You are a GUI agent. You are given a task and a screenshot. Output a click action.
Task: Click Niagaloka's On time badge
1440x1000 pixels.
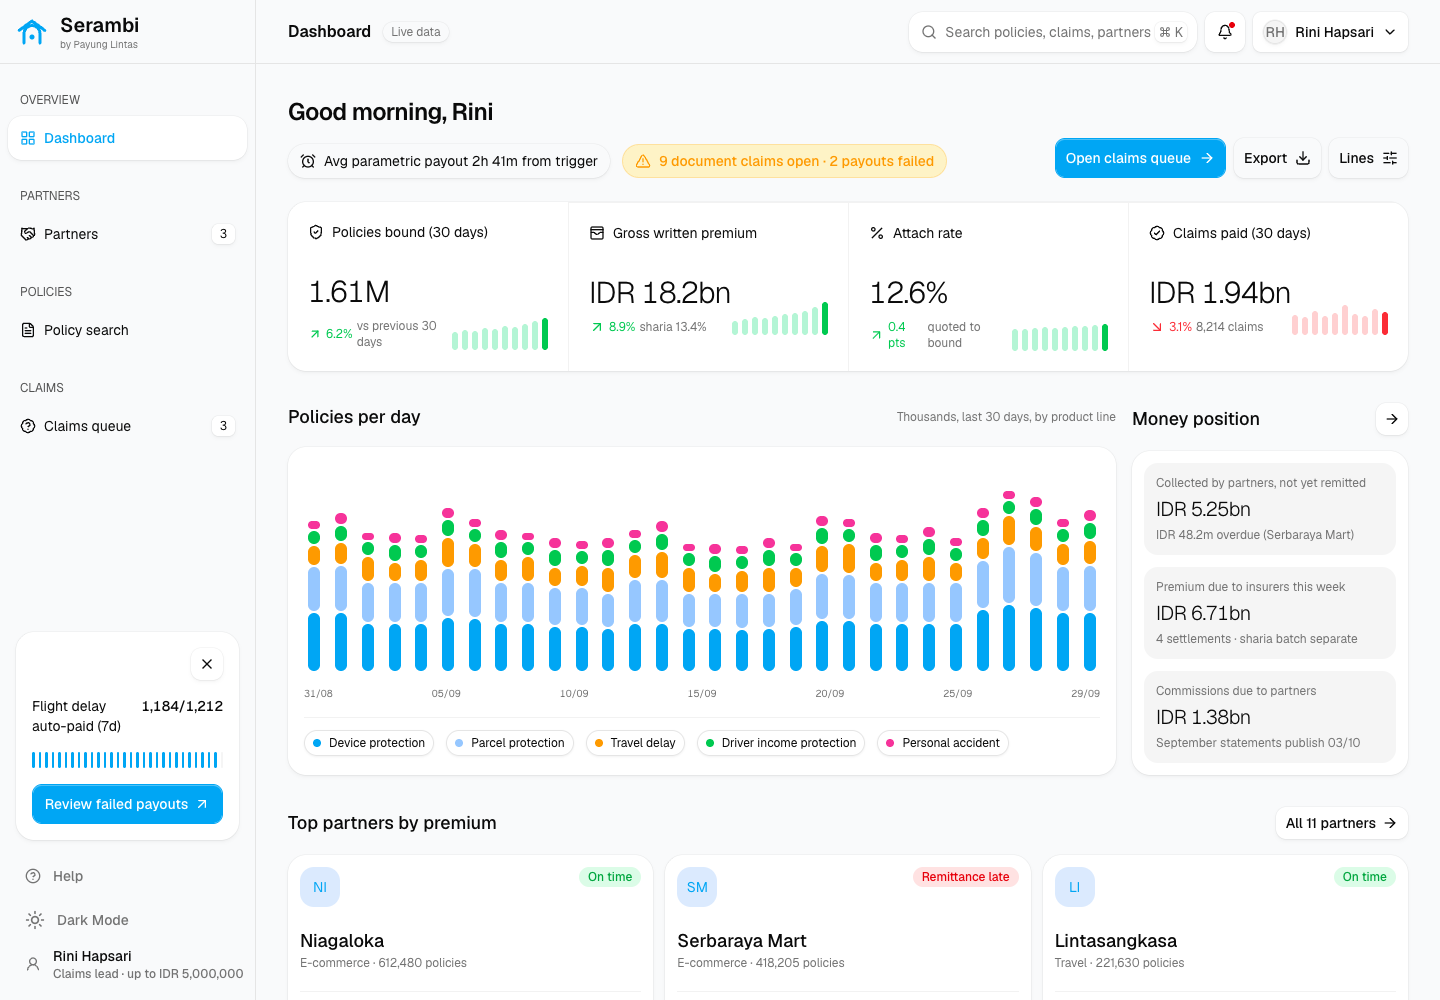tap(610, 877)
